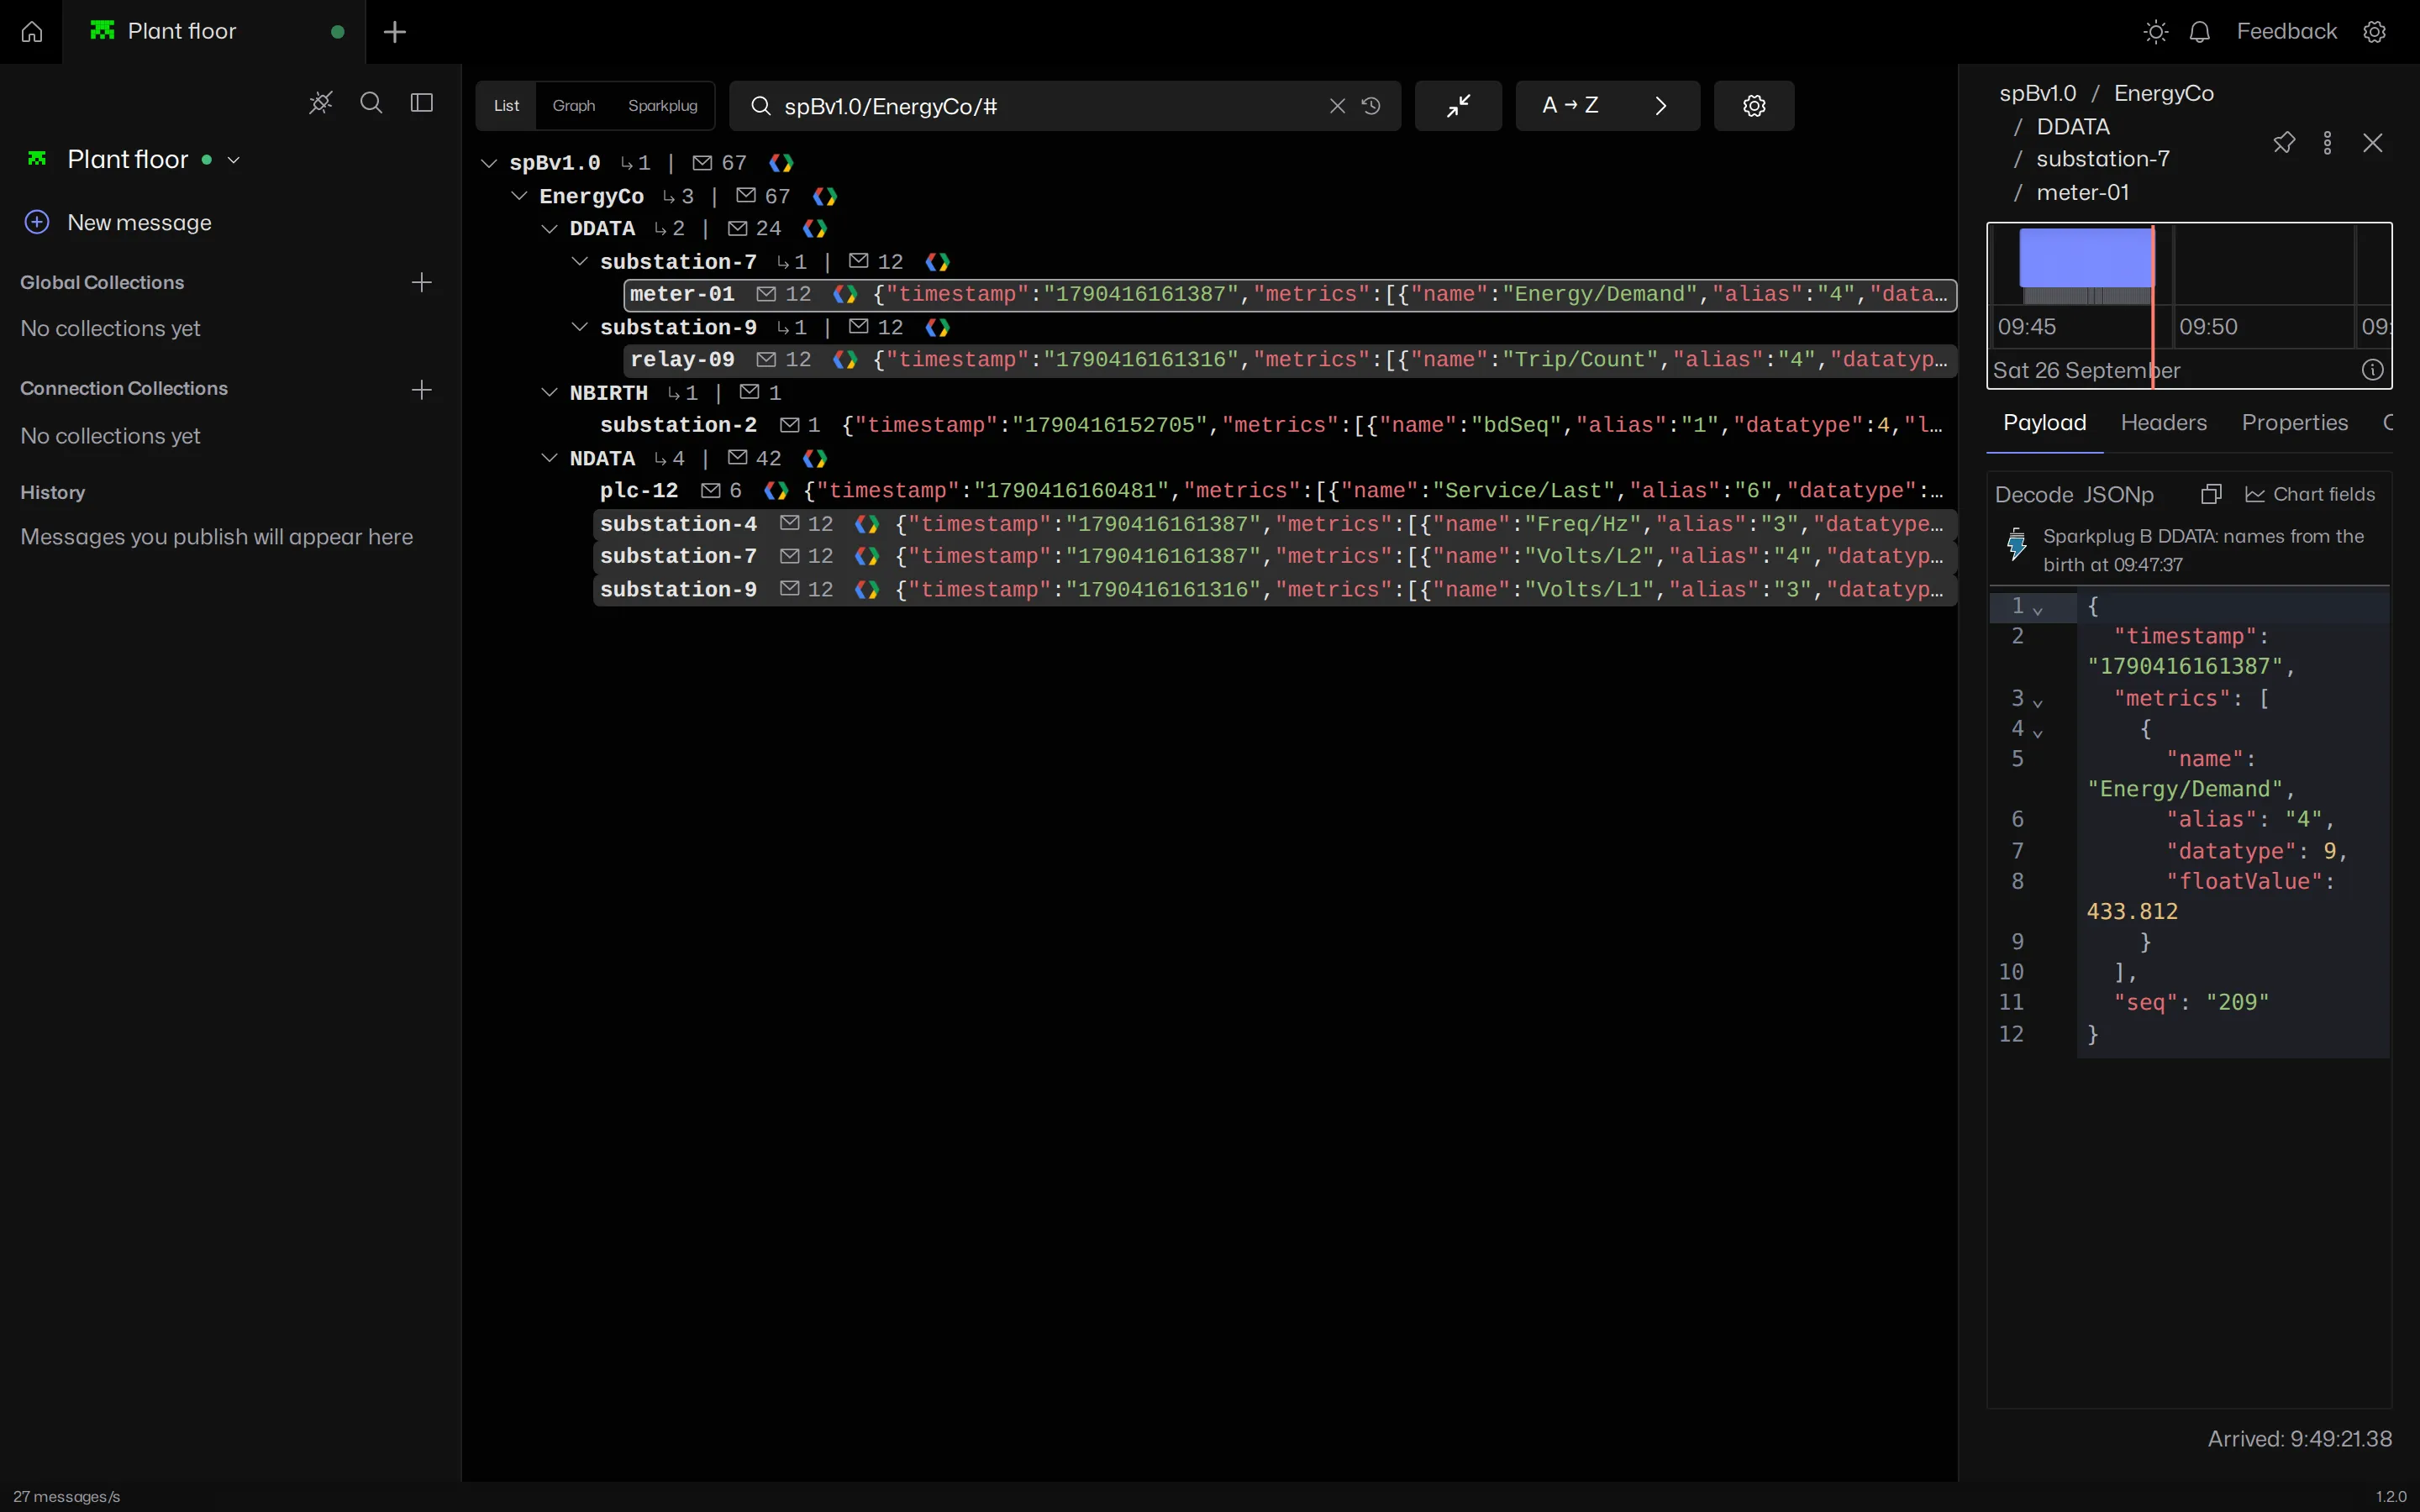Screen dimensions: 2420x1512
Task: Click the Decode JSONp selector
Action: [2074, 495]
